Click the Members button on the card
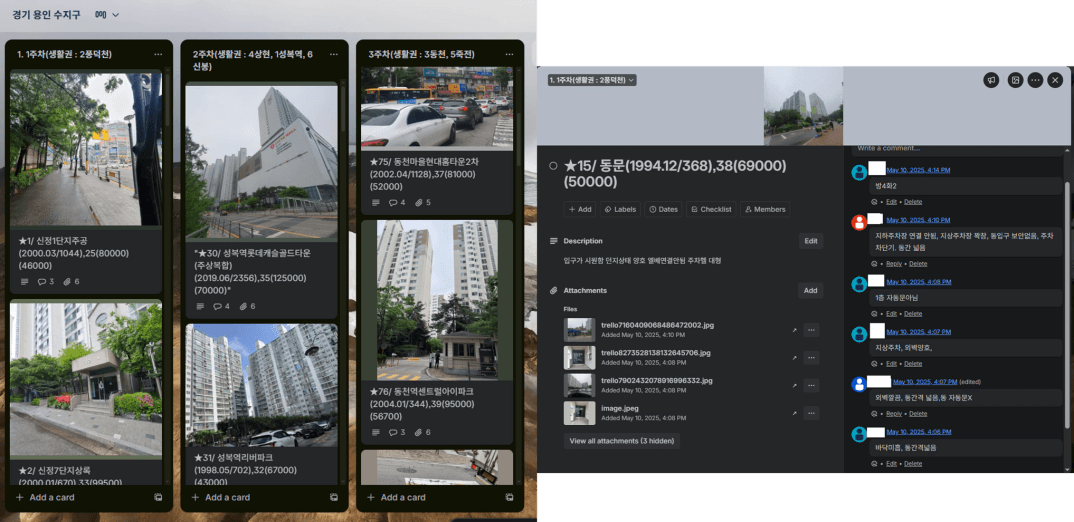1074x522 pixels. click(x=764, y=209)
